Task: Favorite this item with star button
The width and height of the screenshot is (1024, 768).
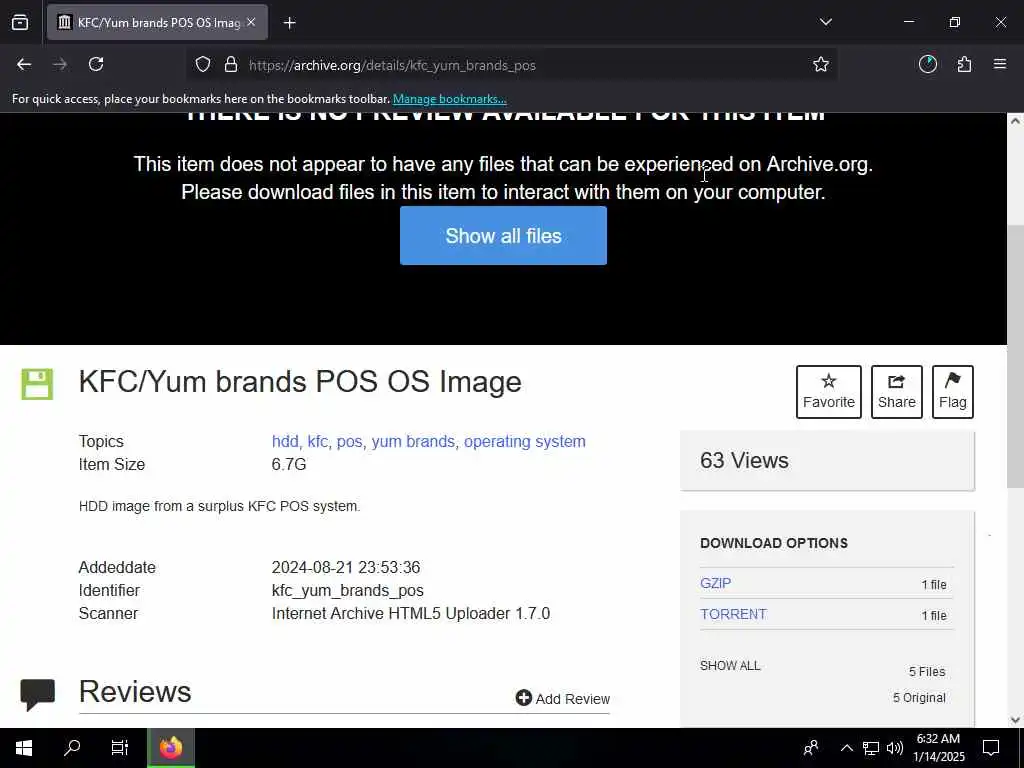Action: [829, 392]
